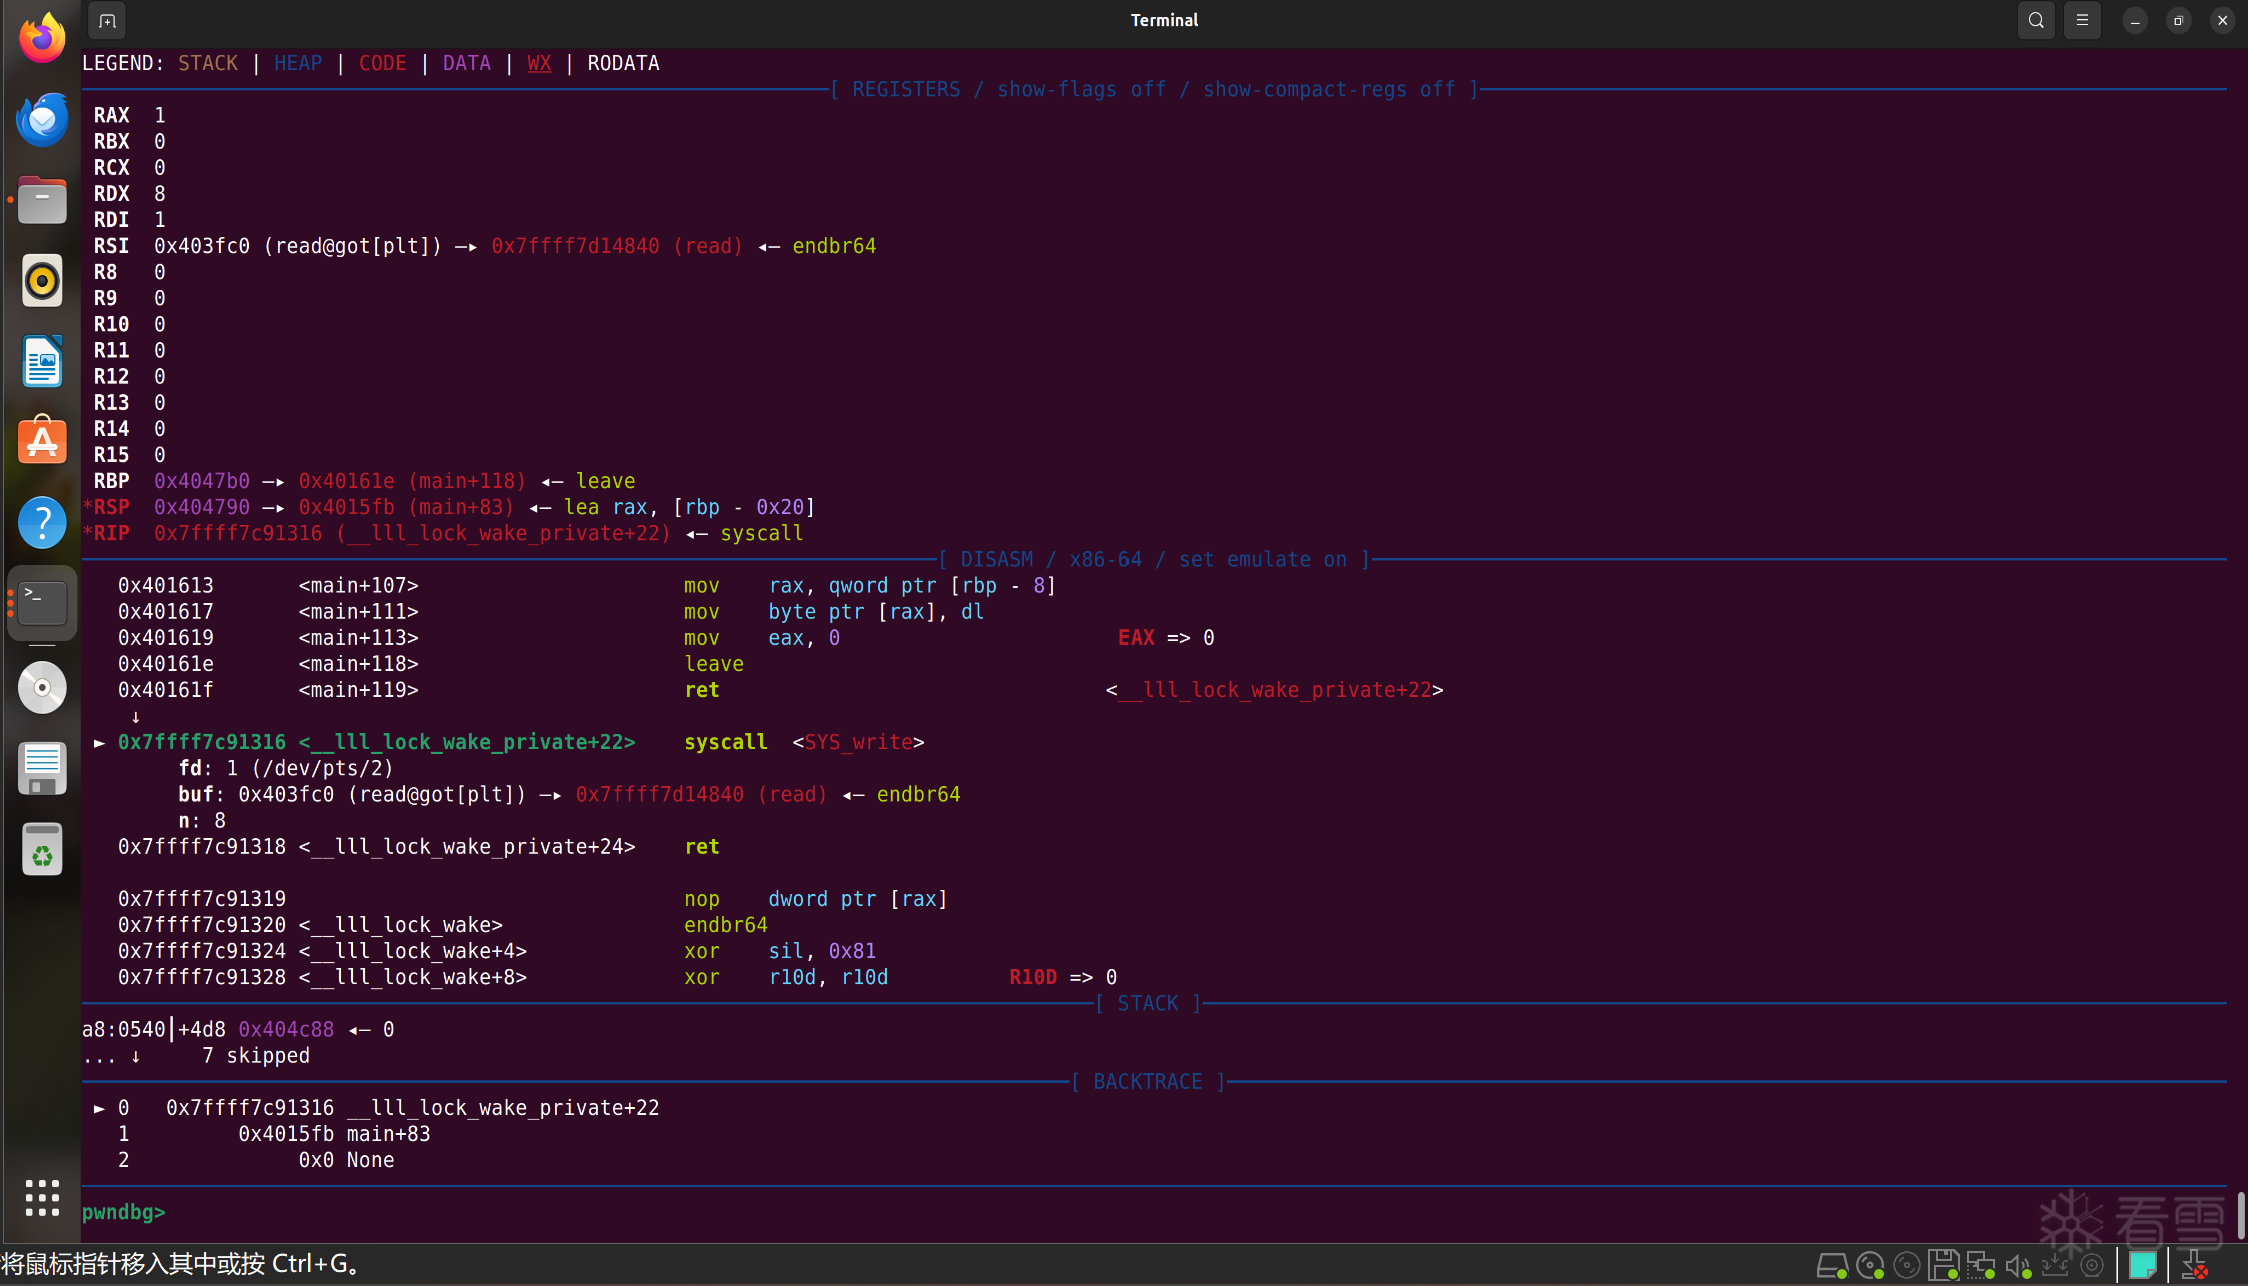Image resolution: width=2248 pixels, height=1286 pixels.
Task: Click the new tab icon in title bar
Action: pos(107,20)
